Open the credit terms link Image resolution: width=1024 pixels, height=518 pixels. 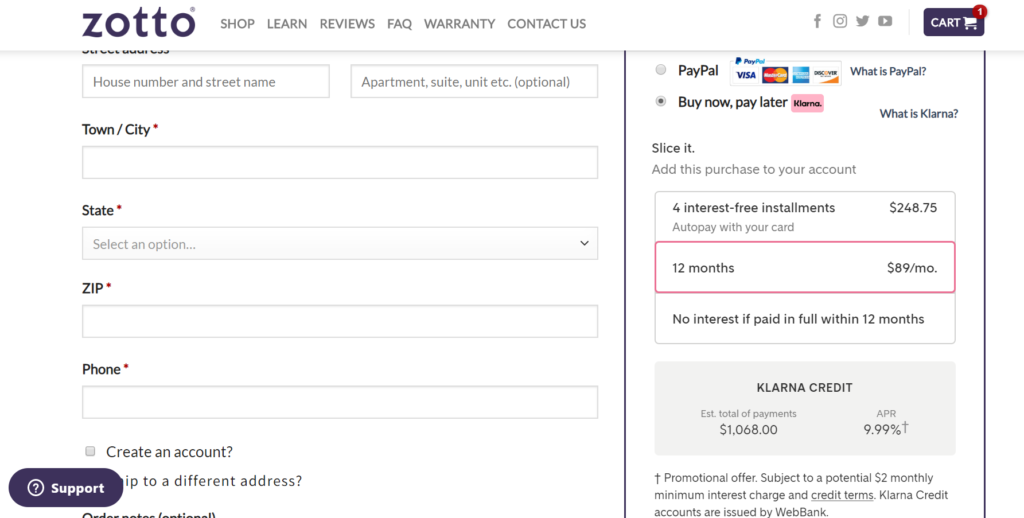840,495
